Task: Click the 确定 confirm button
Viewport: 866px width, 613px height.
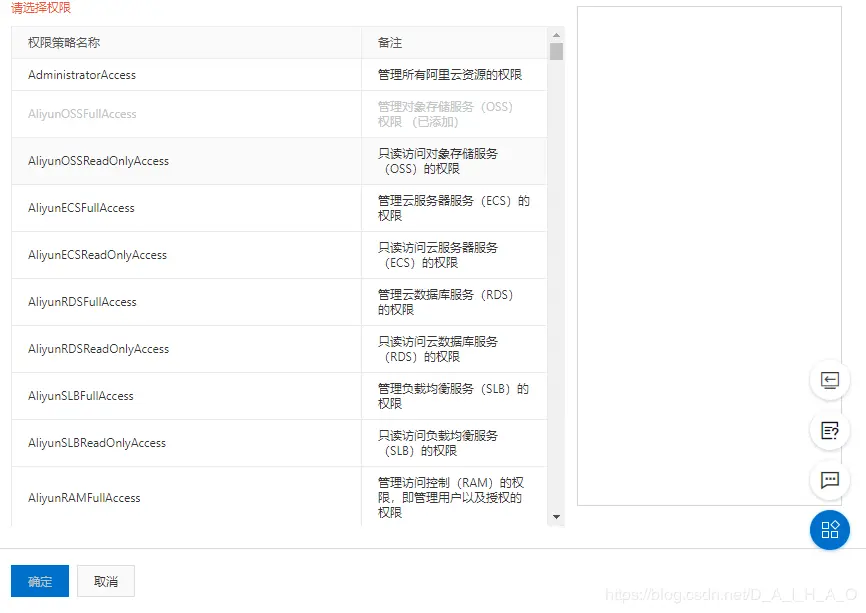Action: coord(40,581)
